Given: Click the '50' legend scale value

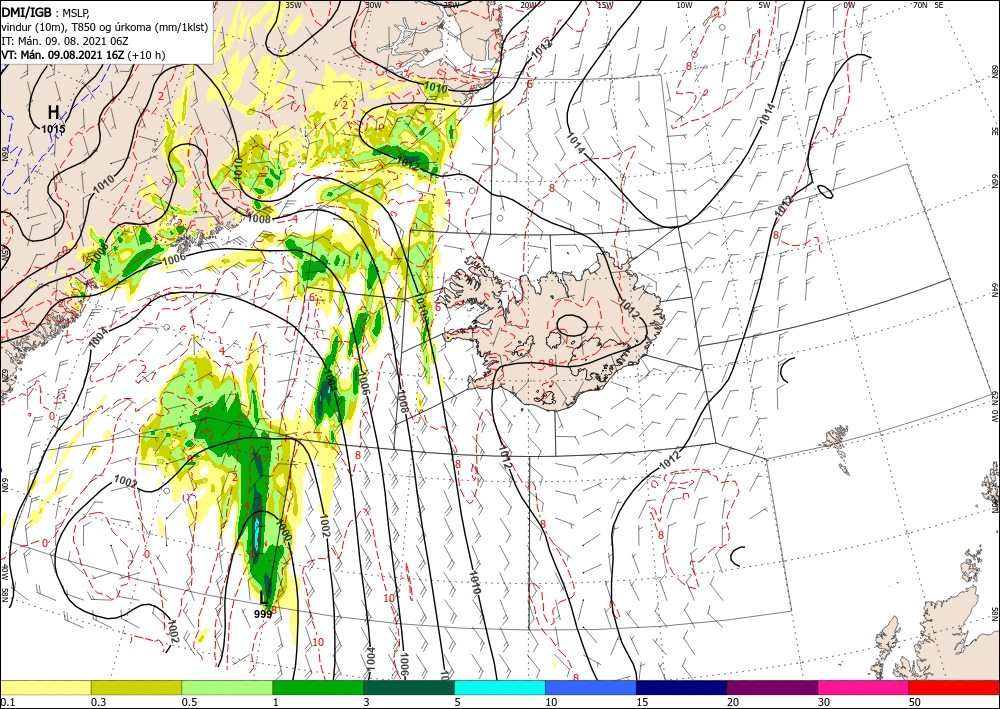Looking at the screenshot, I should point(915,701).
